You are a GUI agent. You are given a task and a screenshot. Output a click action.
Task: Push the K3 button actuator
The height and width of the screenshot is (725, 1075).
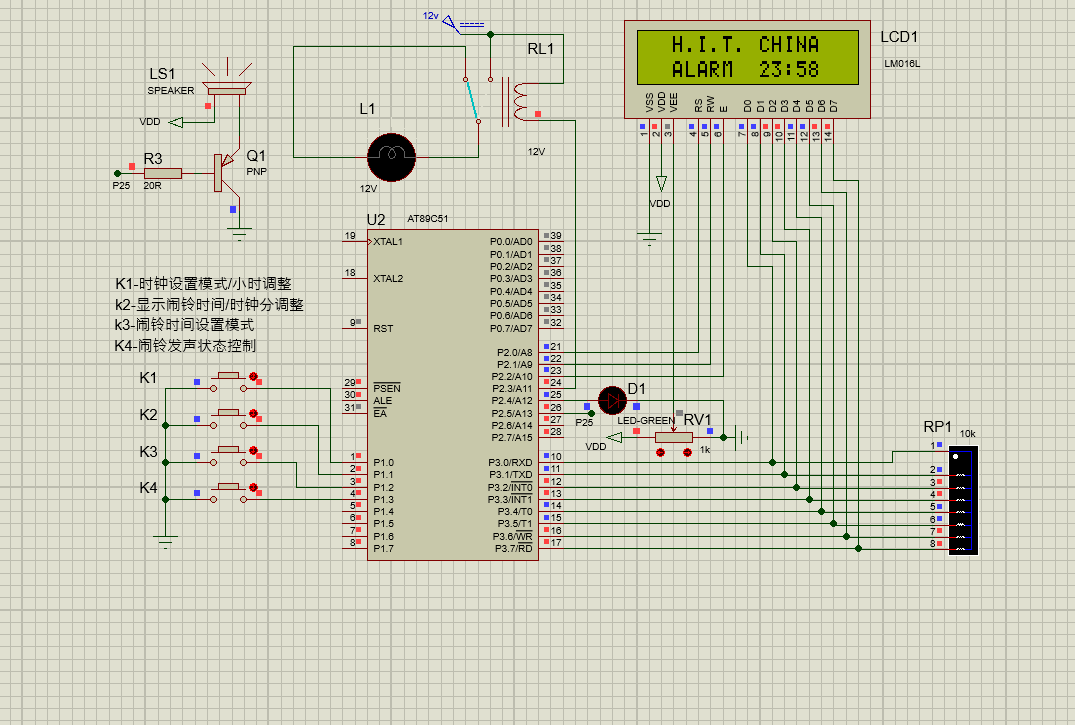228,449
